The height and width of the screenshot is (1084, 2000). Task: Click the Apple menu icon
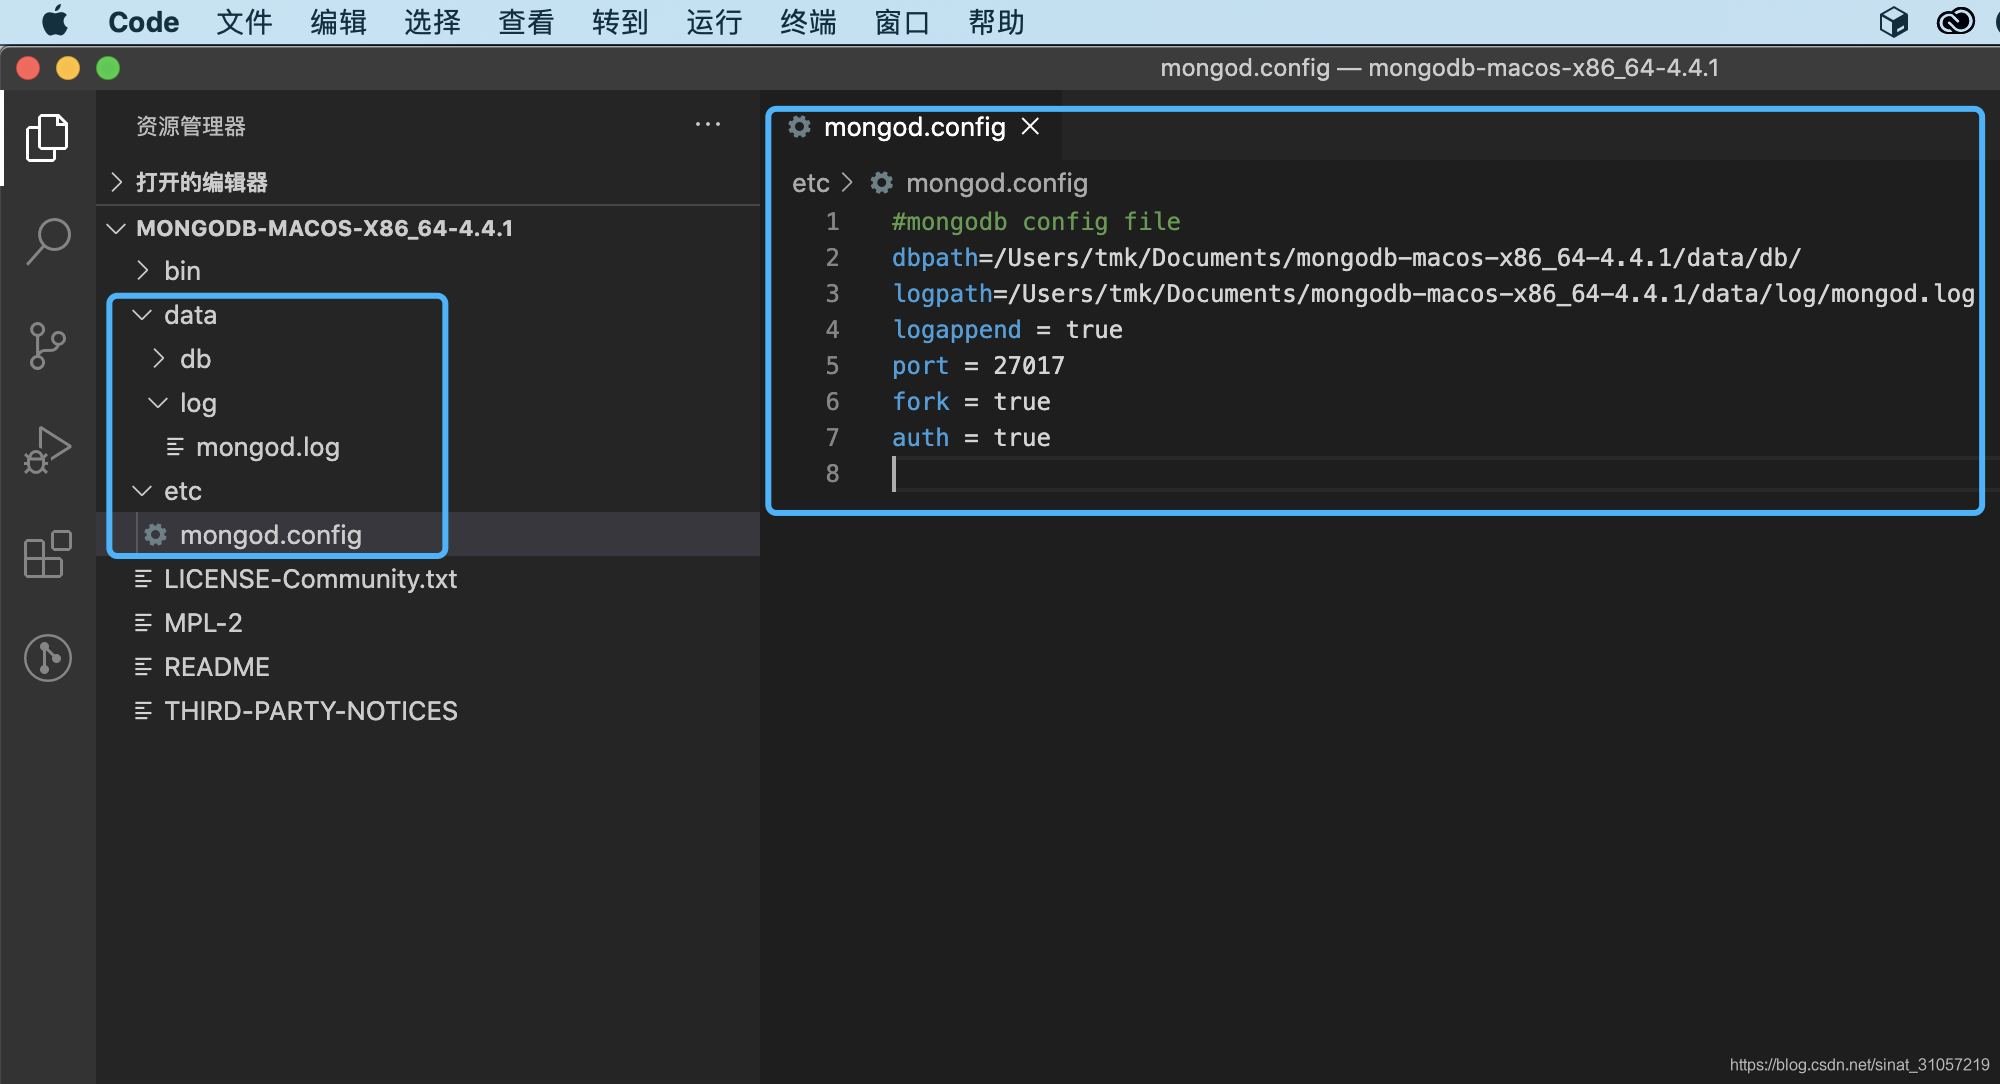[55, 21]
